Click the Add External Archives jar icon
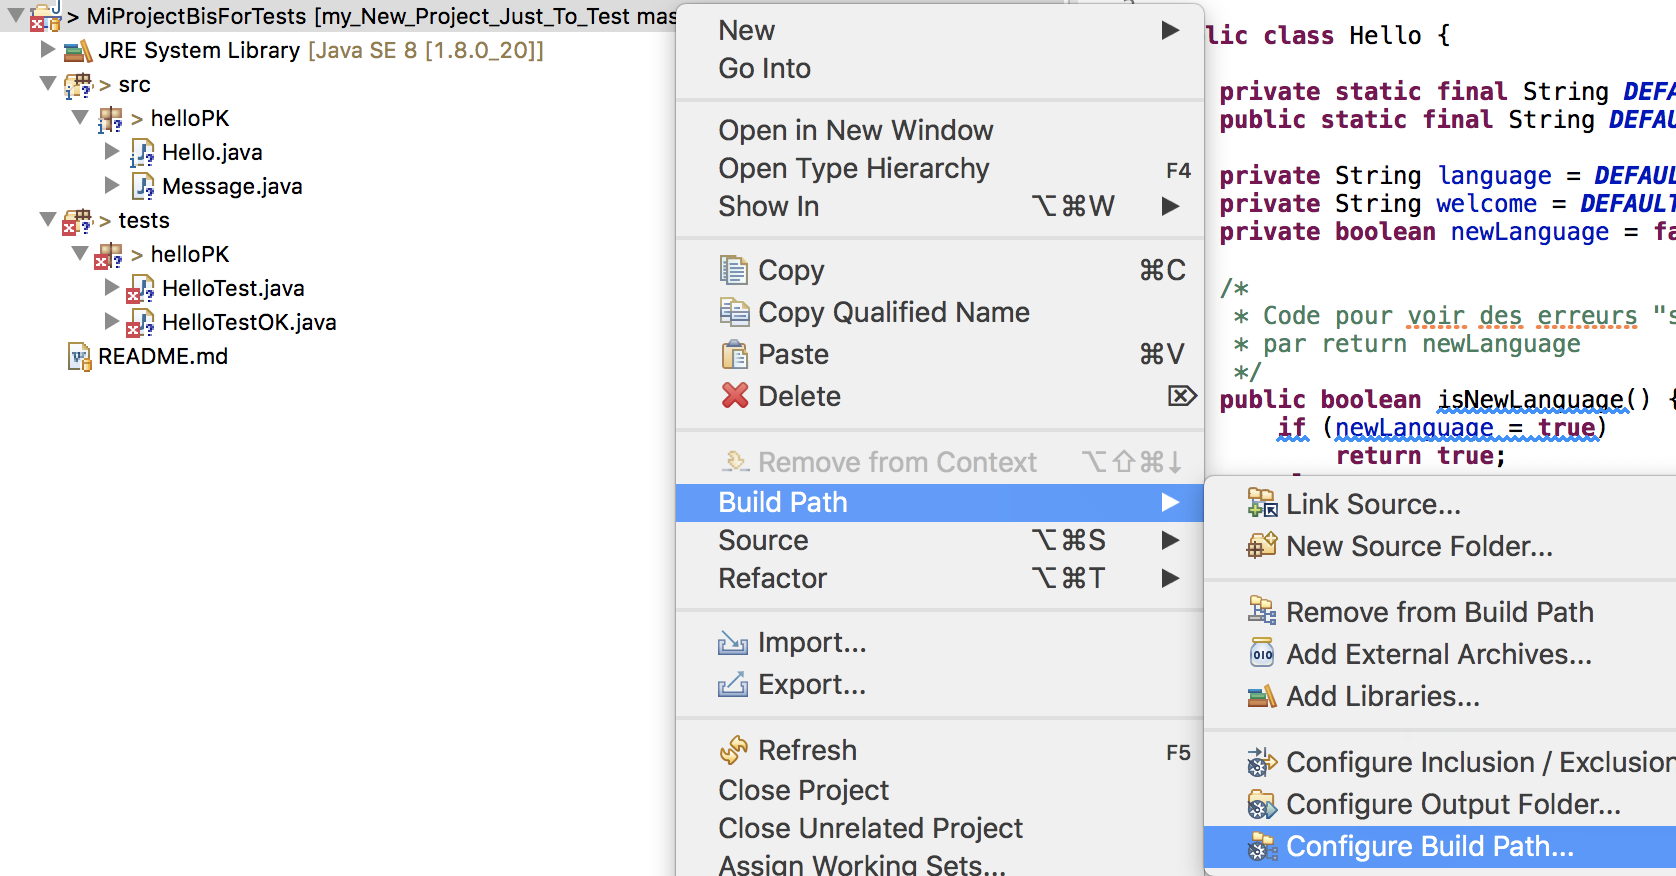Viewport: 1676px width, 876px height. coord(1262,654)
